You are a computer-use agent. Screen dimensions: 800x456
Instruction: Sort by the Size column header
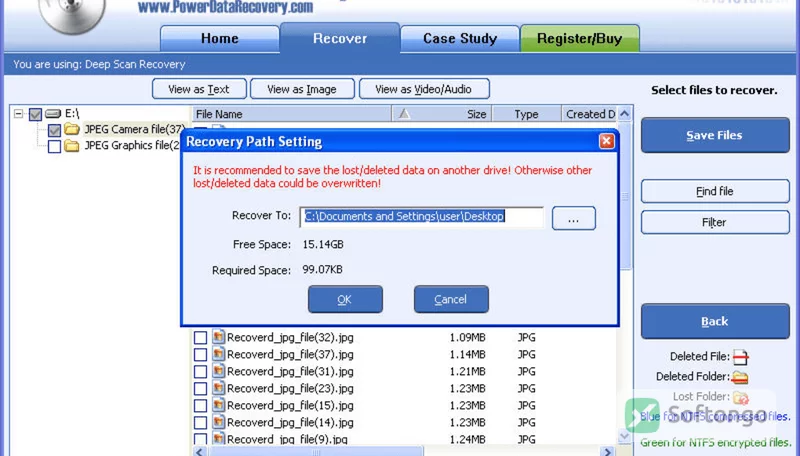pyautogui.click(x=442, y=114)
